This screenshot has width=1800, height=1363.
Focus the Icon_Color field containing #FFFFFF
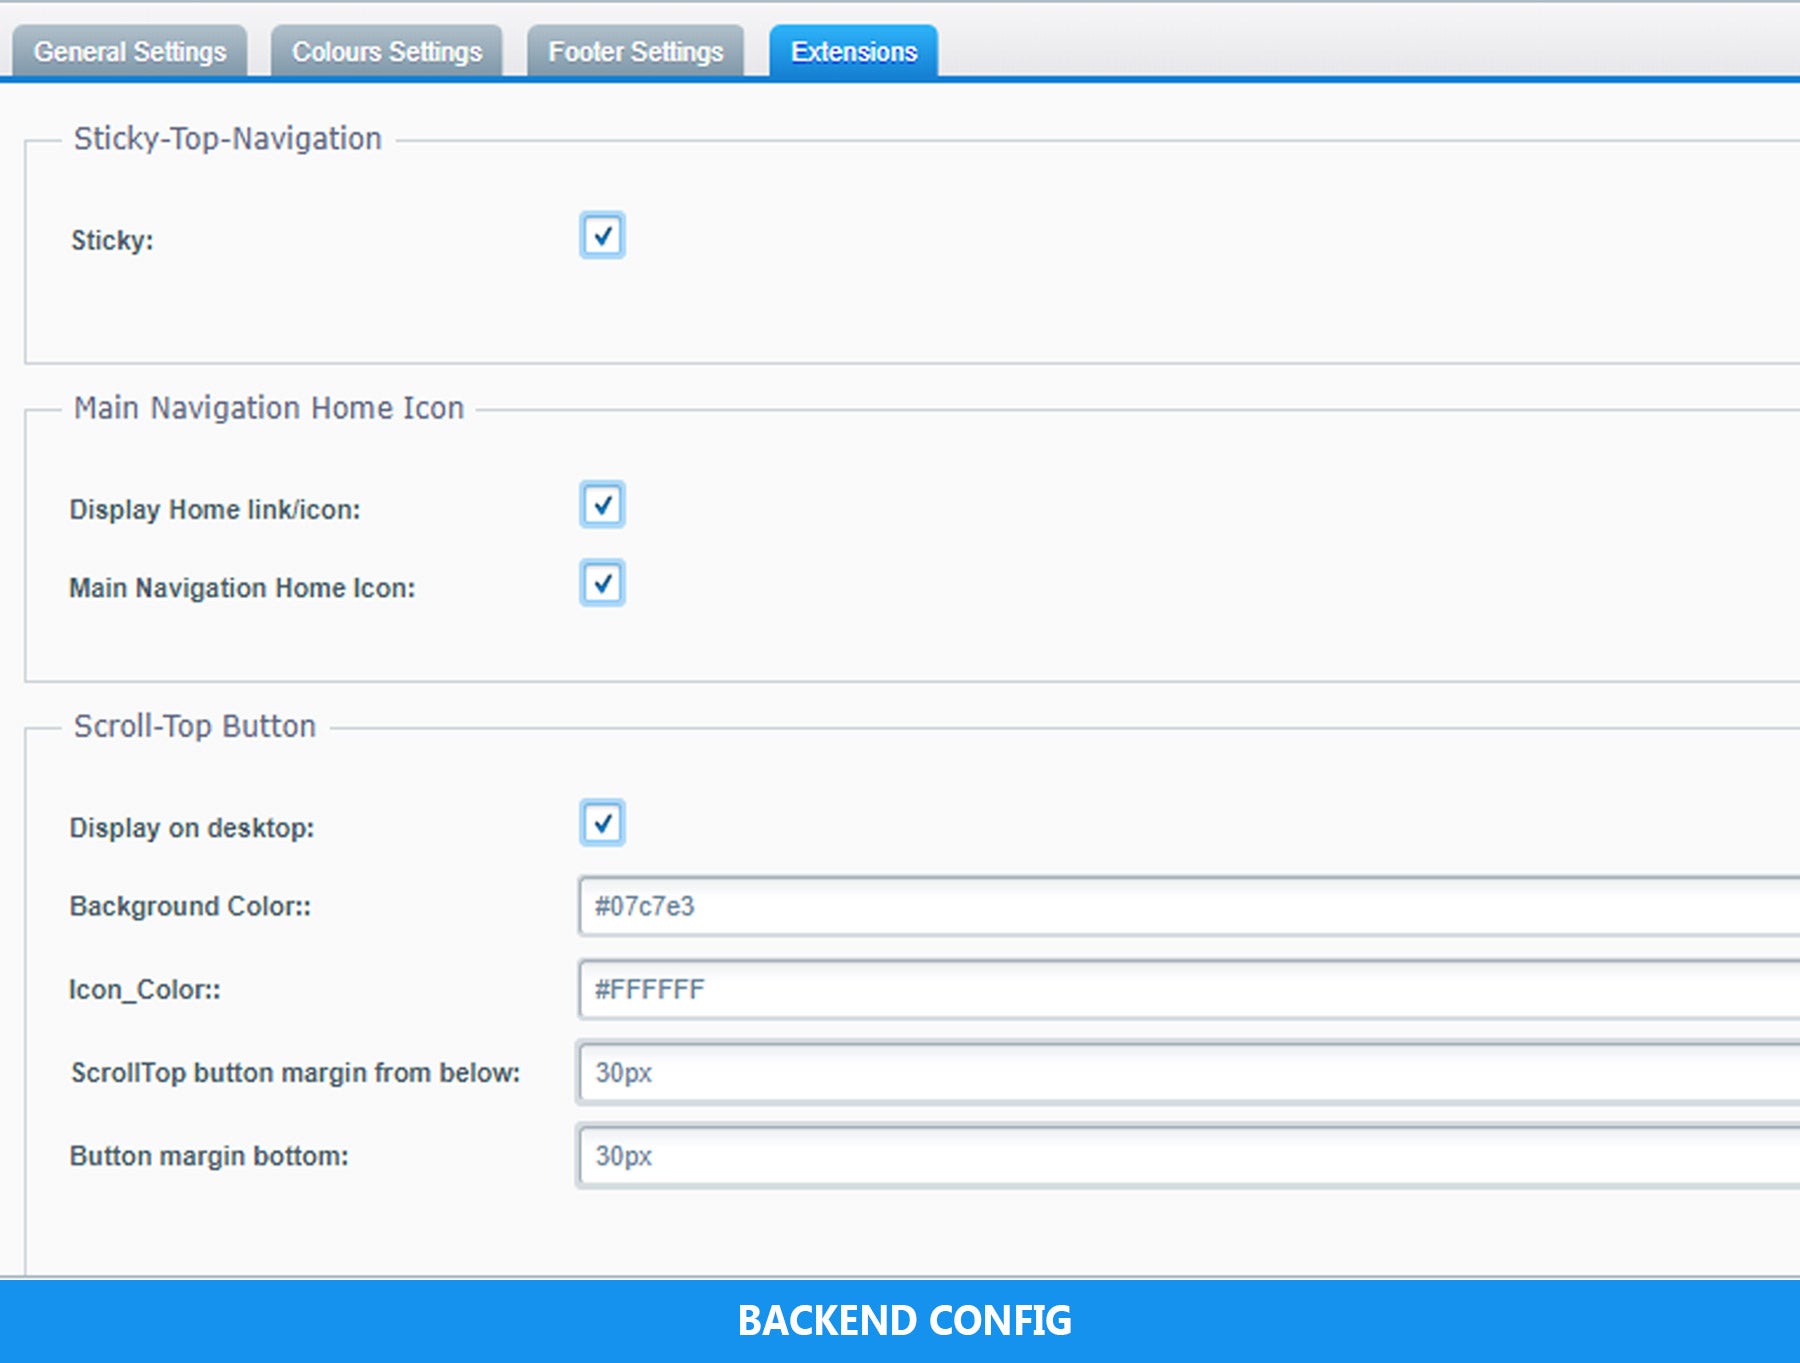(1188, 990)
